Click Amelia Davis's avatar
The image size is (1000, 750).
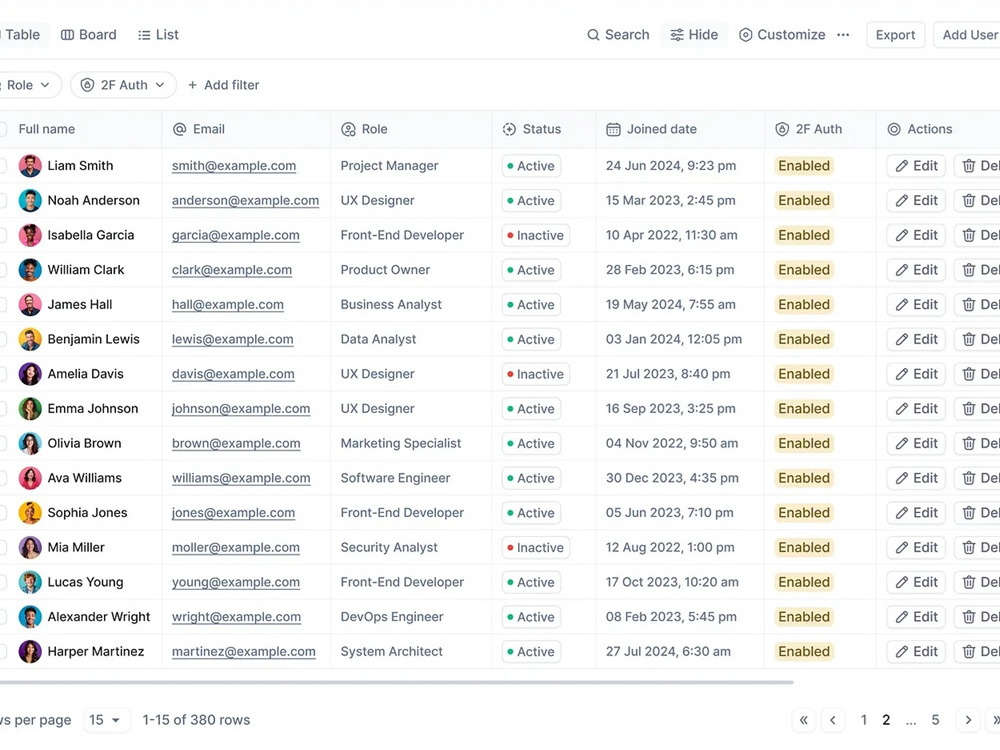click(x=30, y=374)
